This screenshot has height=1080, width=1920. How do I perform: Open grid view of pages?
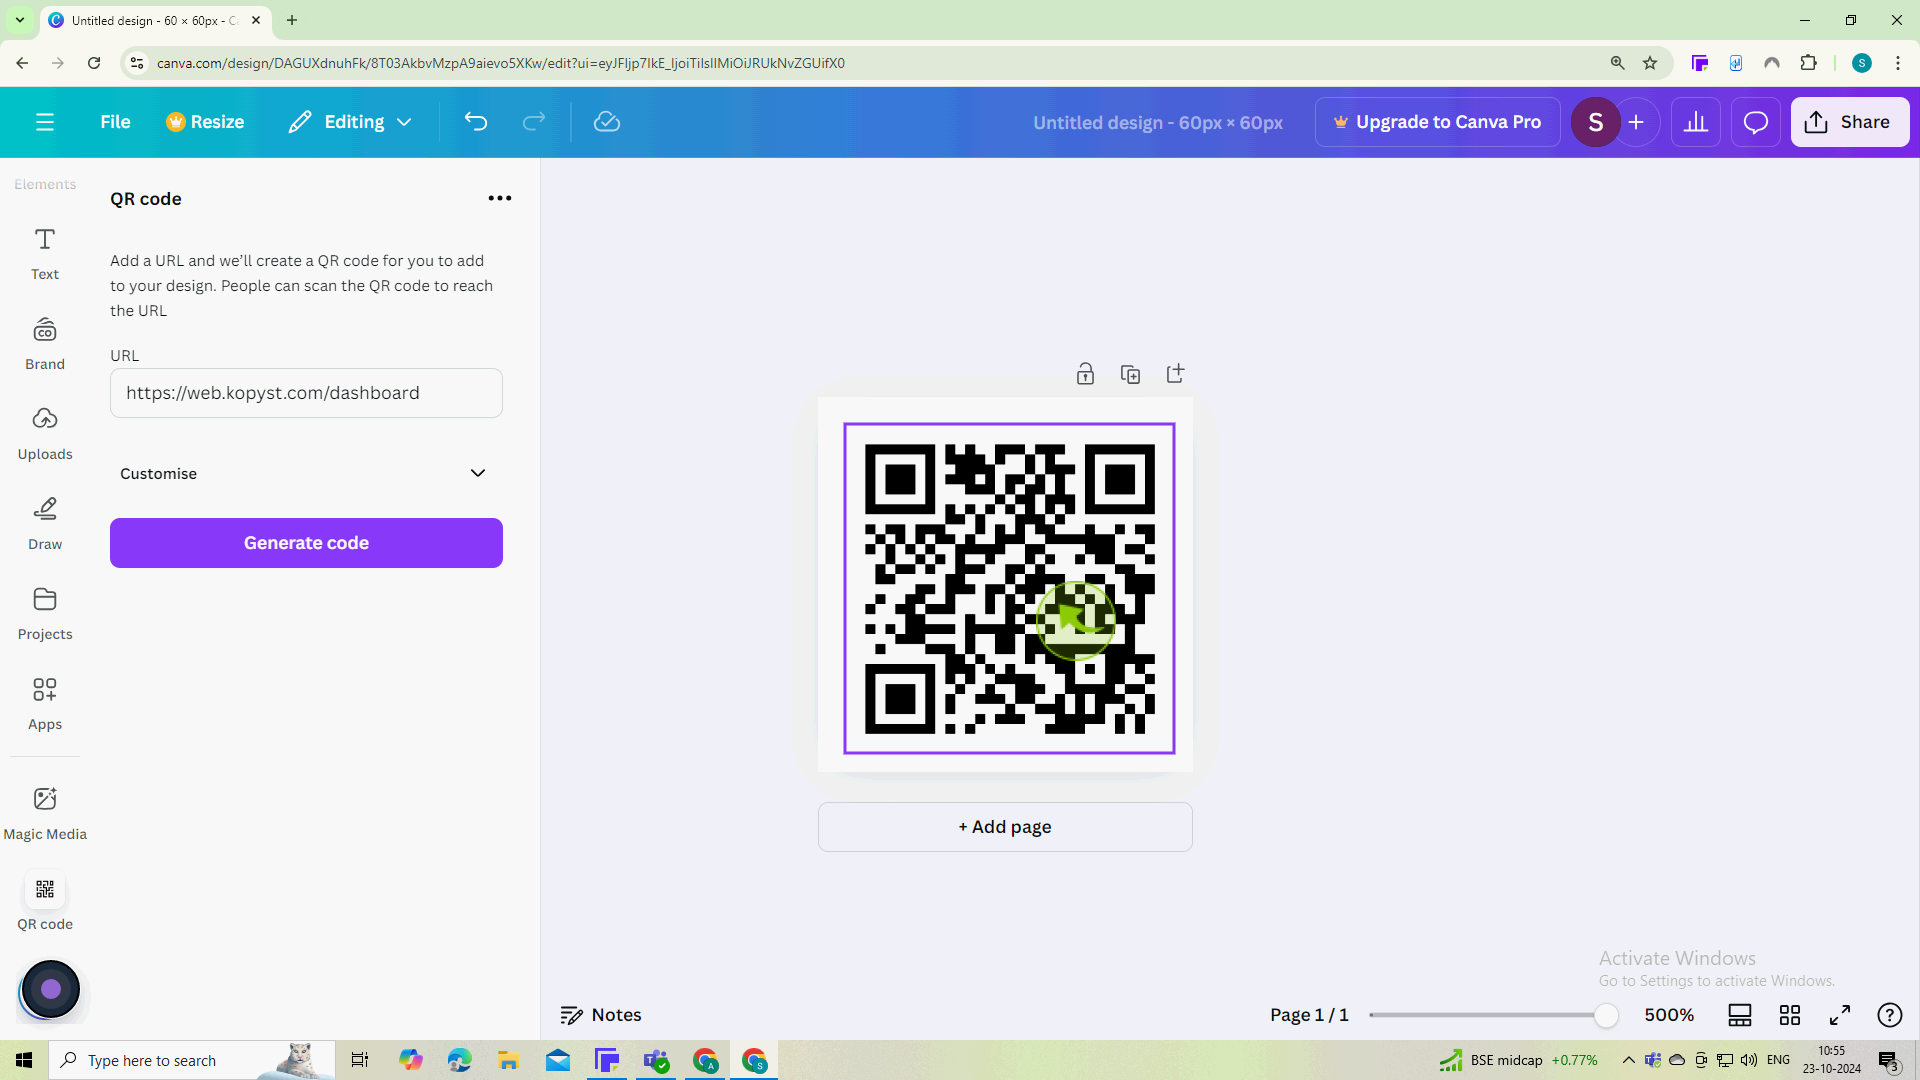click(x=1790, y=1015)
